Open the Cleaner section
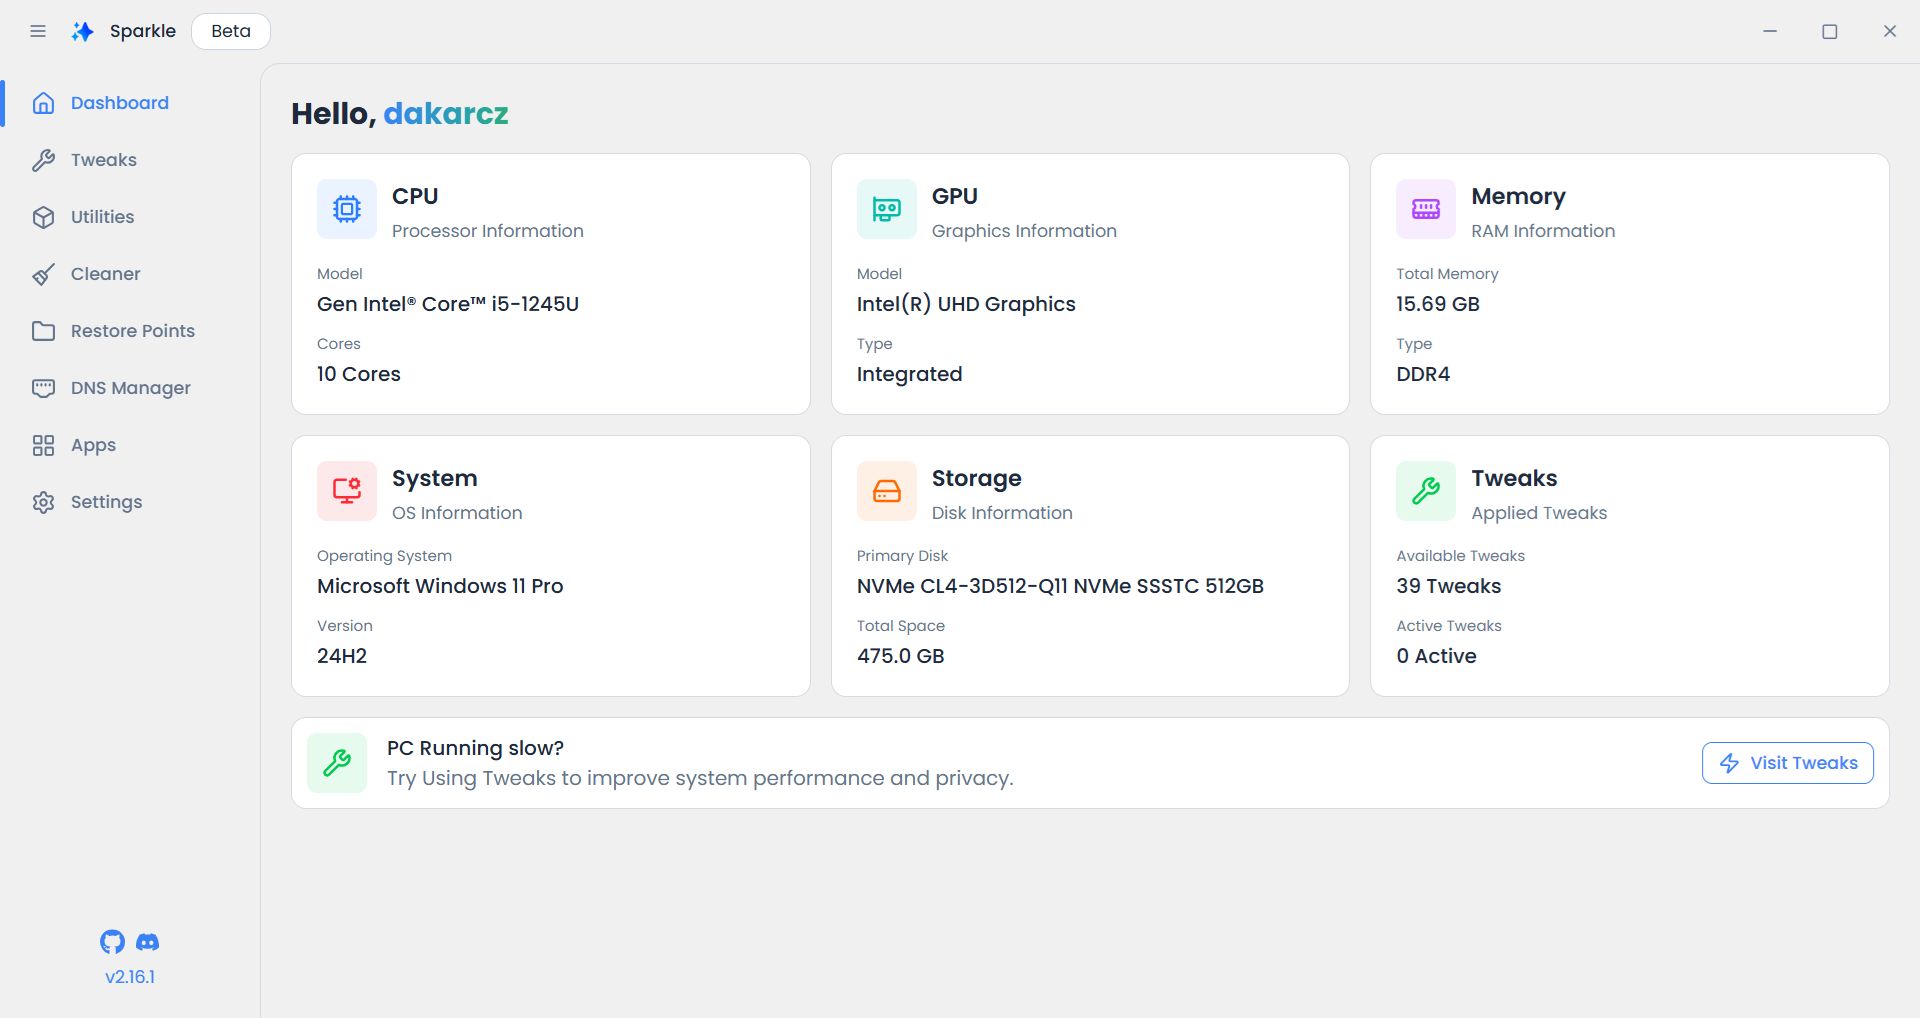The width and height of the screenshot is (1920, 1018). [x=105, y=274]
